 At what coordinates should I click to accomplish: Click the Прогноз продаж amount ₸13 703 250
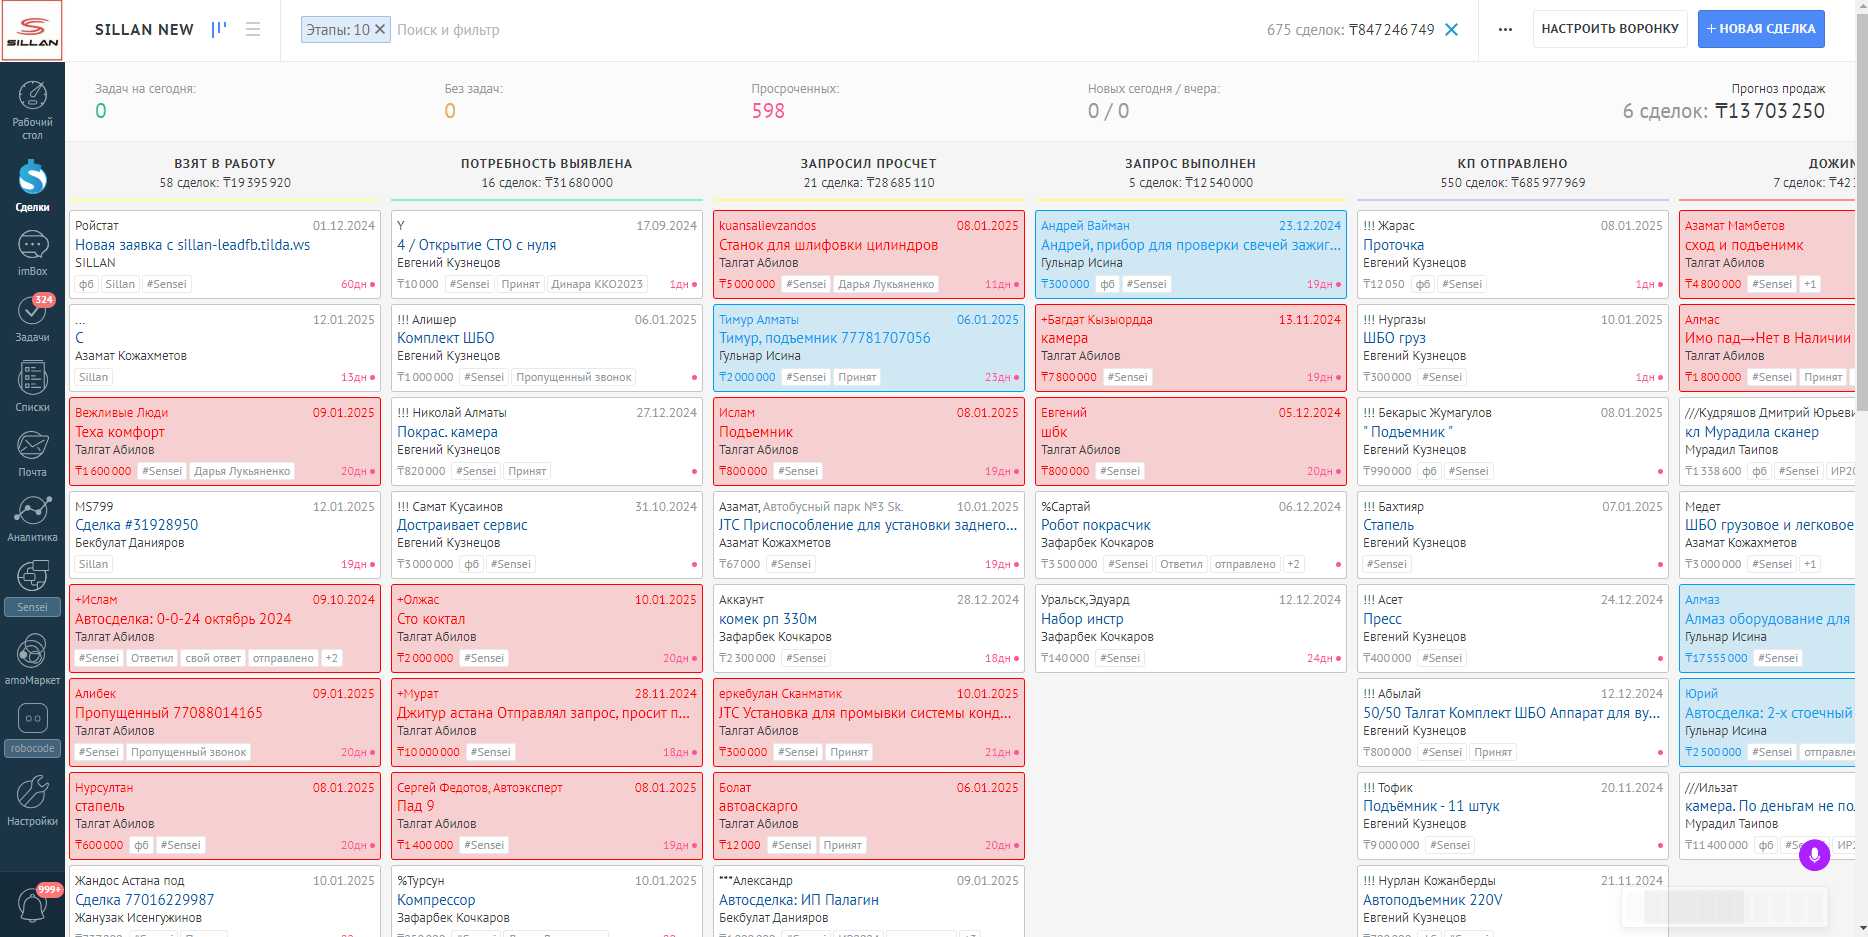[1770, 111]
